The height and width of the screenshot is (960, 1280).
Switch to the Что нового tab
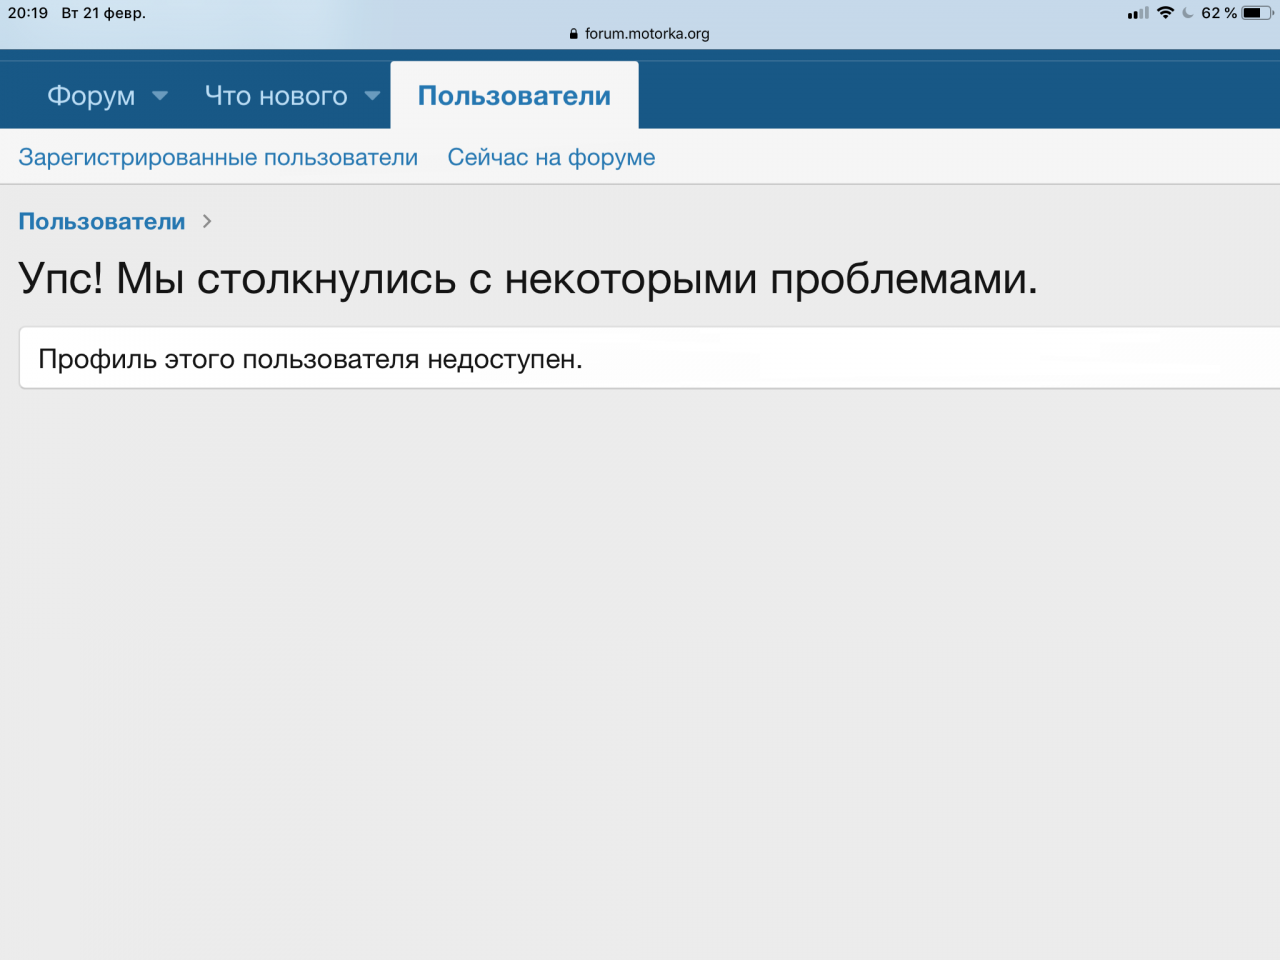(276, 96)
